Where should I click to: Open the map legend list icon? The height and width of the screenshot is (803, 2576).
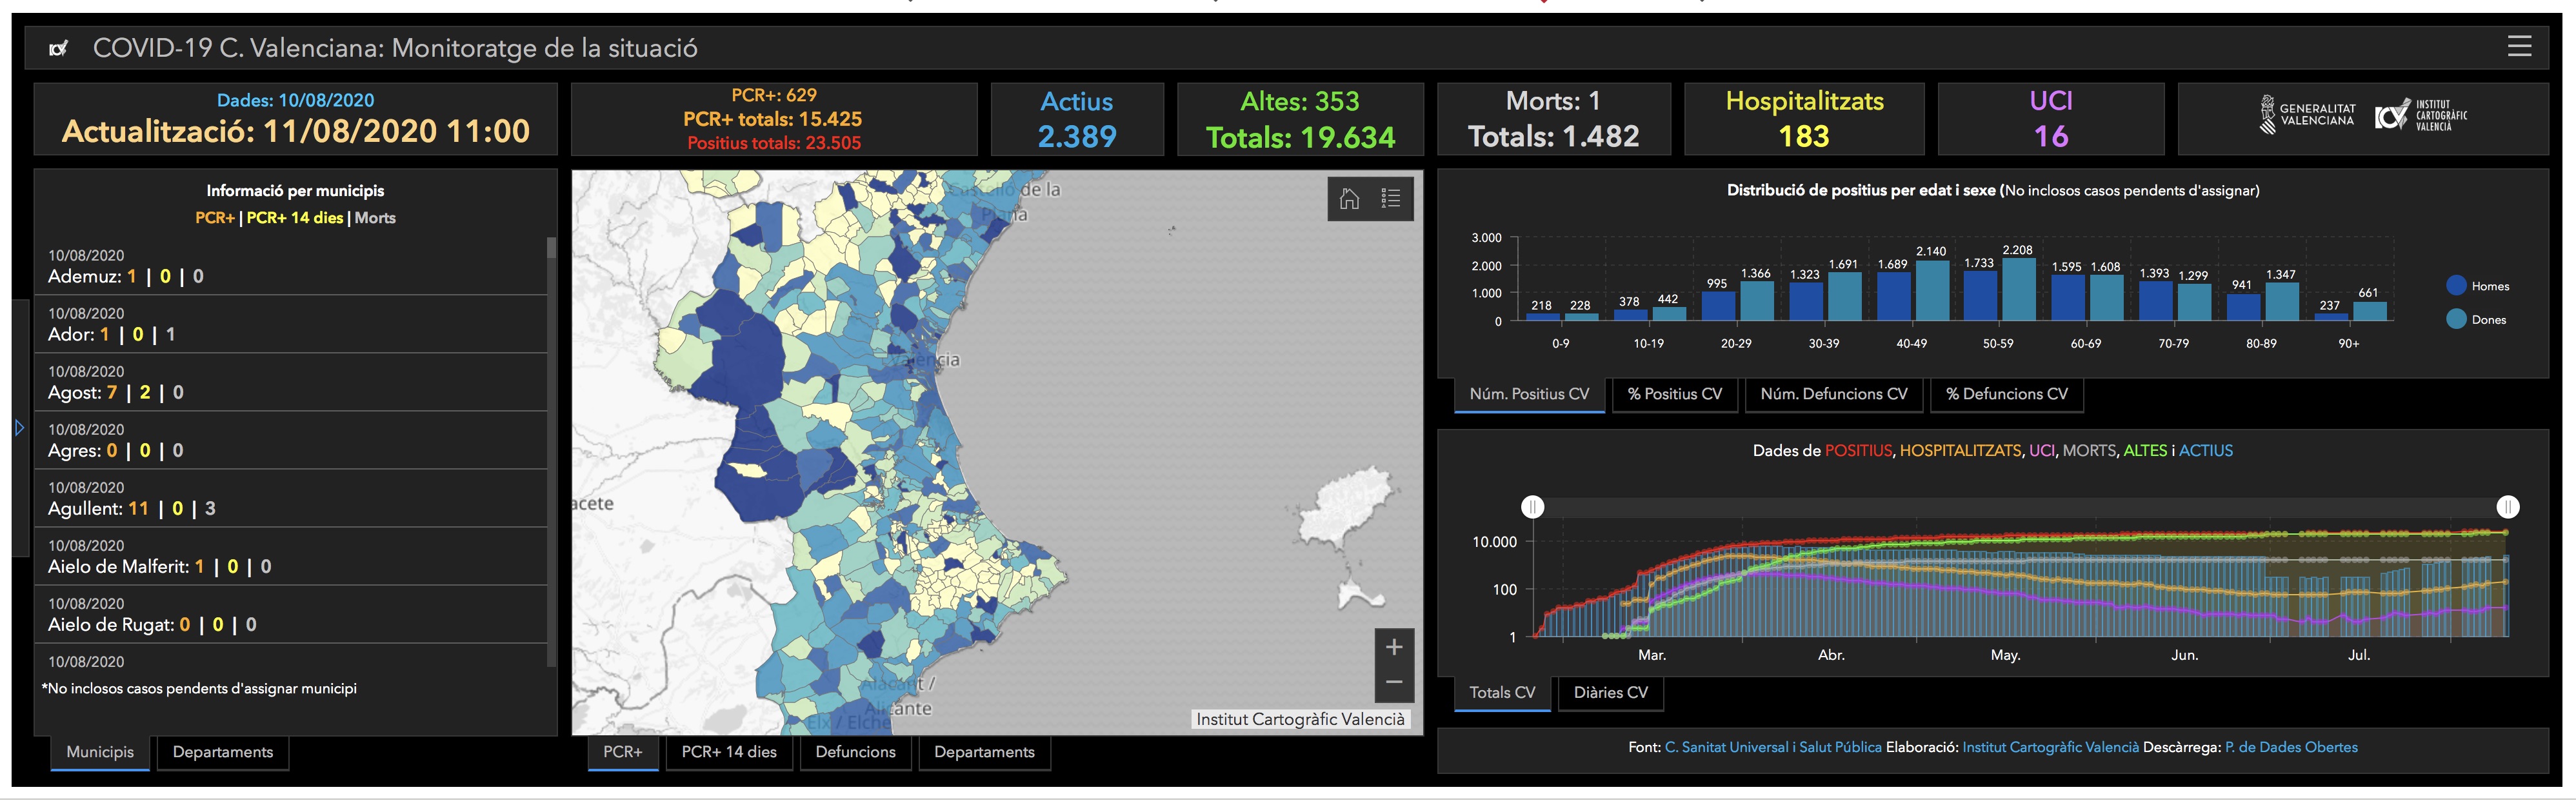point(1390,199)
